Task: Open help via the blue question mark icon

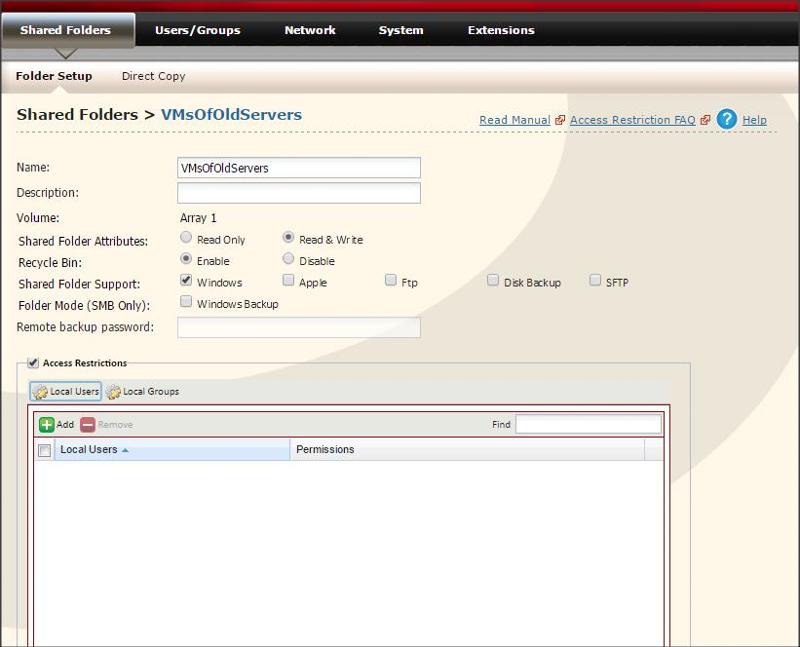Action: pos(725,120)
